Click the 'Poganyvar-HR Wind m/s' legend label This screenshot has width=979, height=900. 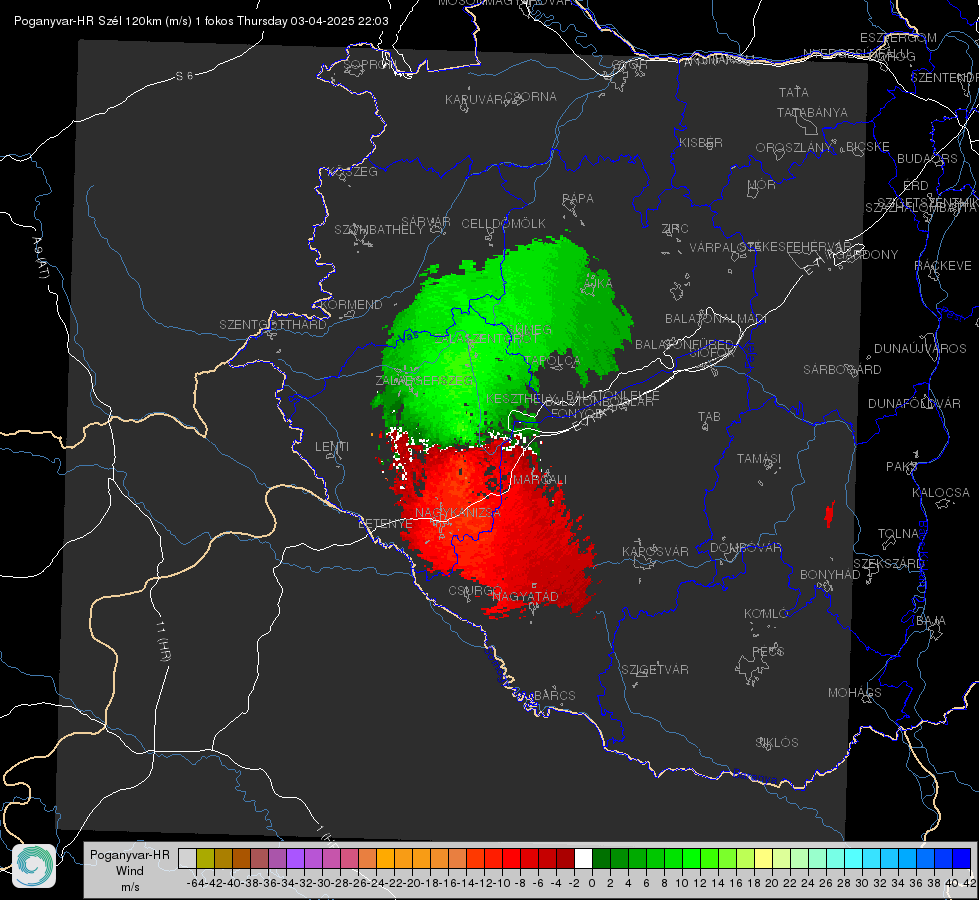point(130,871)
